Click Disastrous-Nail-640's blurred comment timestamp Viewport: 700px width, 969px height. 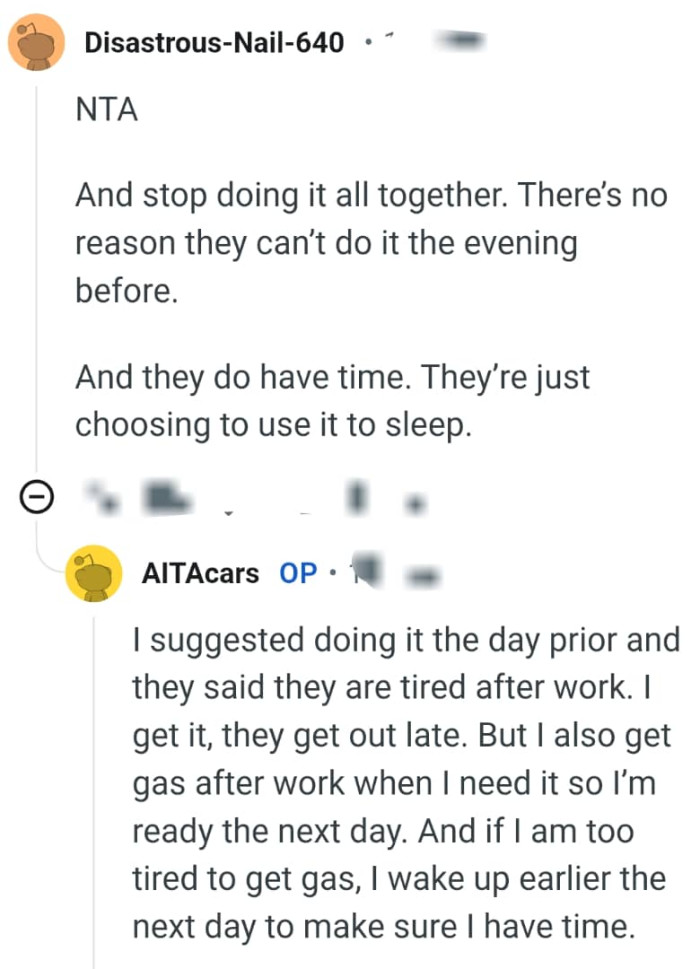point(460,40)
